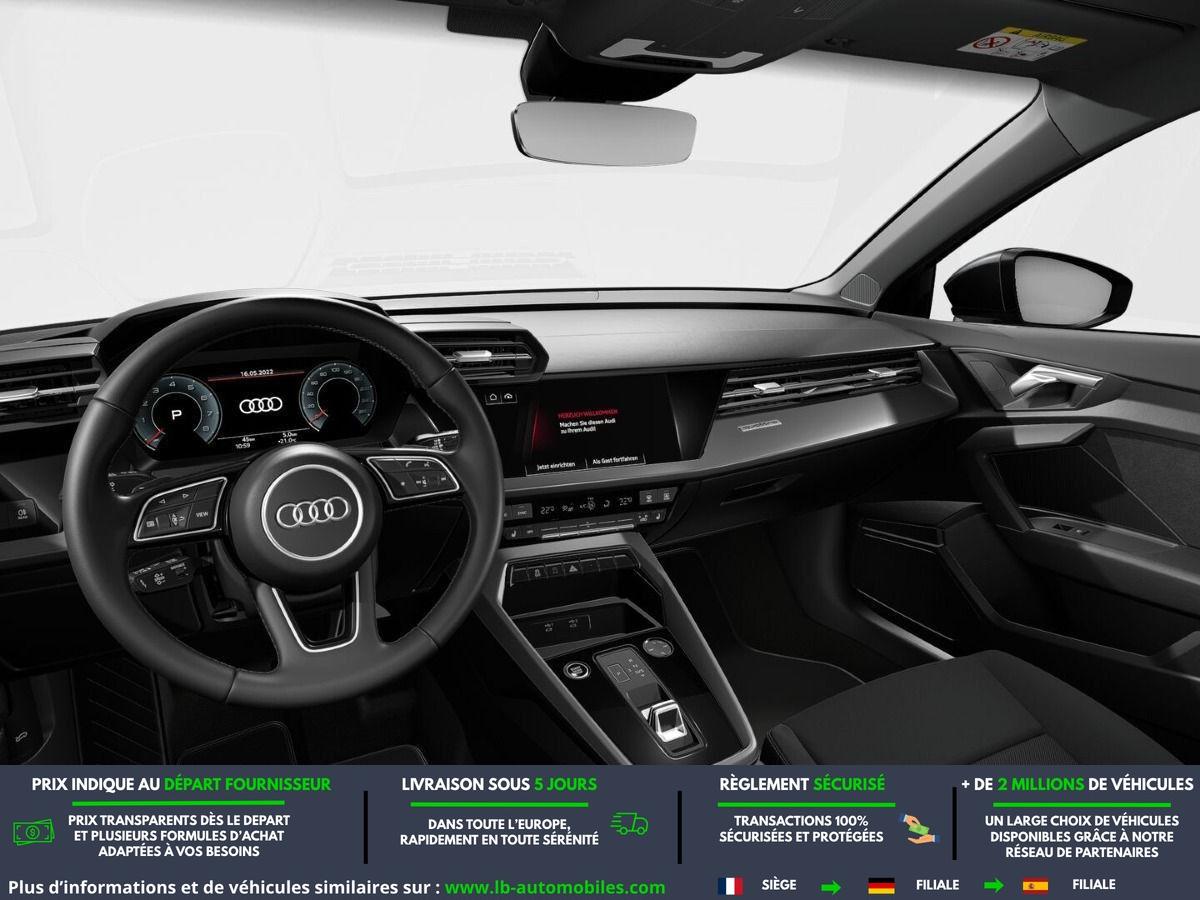Click the 'PRIX INDIQUE AU DÉPART FOURNISSEUR' heading
The width and height of the screenshot is (1200, 900).
pyautogui.click(x=181, y=785)
